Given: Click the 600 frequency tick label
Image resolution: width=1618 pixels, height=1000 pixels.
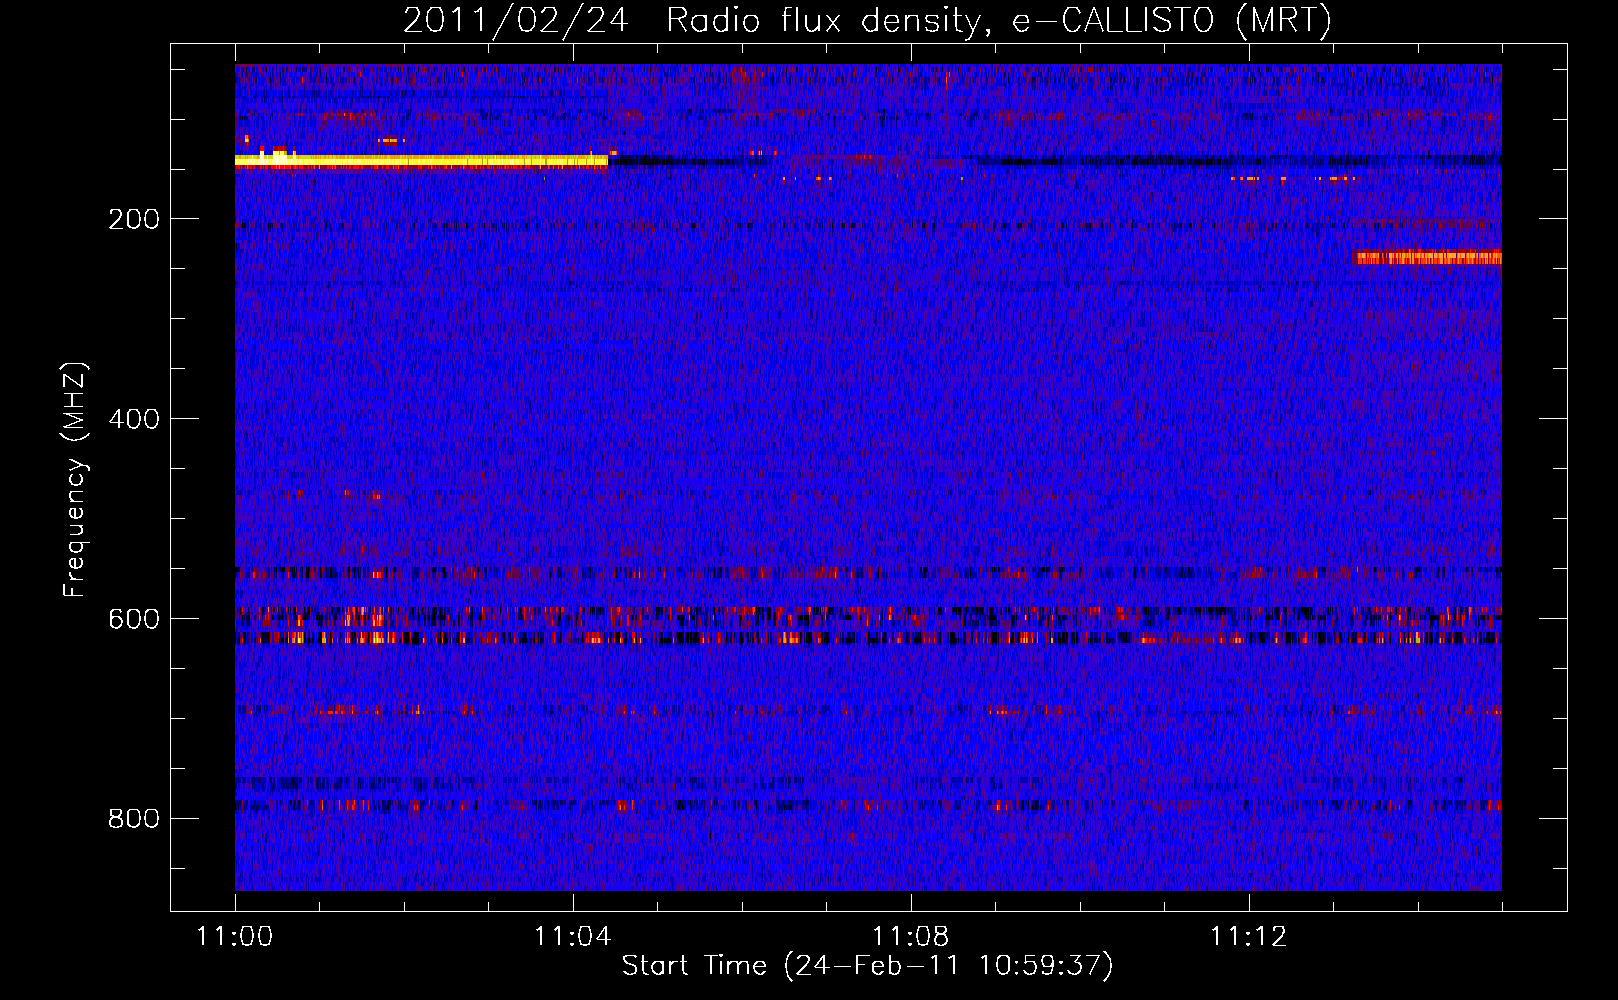Looking at the screenshot, I should tap(134, 619).
